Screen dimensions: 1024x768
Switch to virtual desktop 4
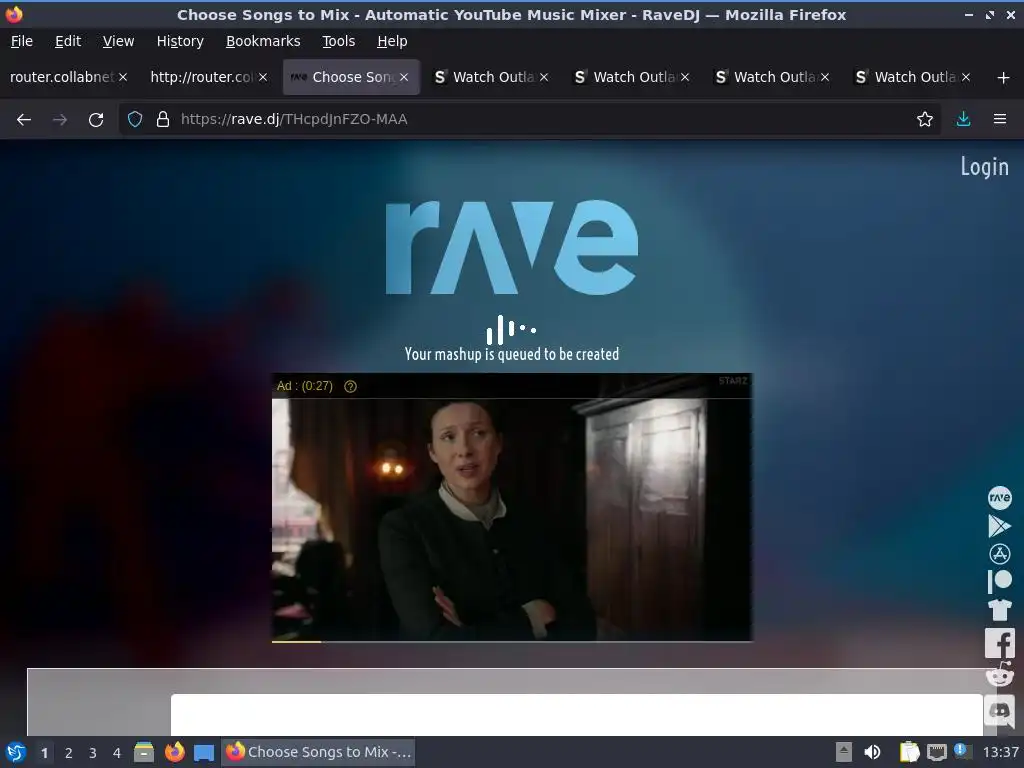click(117, 753)
